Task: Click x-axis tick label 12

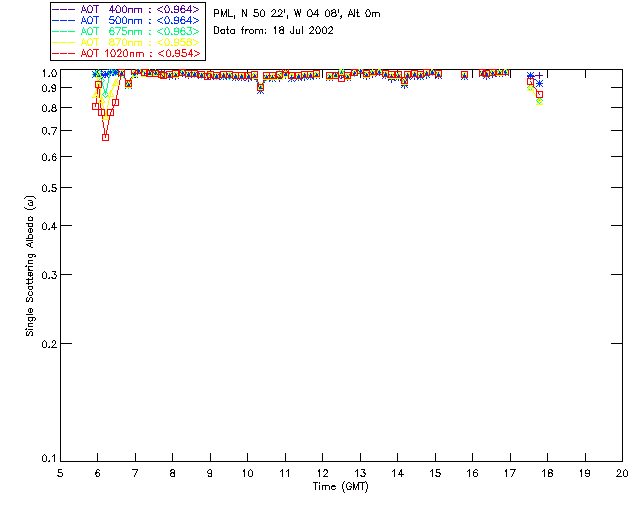Action: 322,473
